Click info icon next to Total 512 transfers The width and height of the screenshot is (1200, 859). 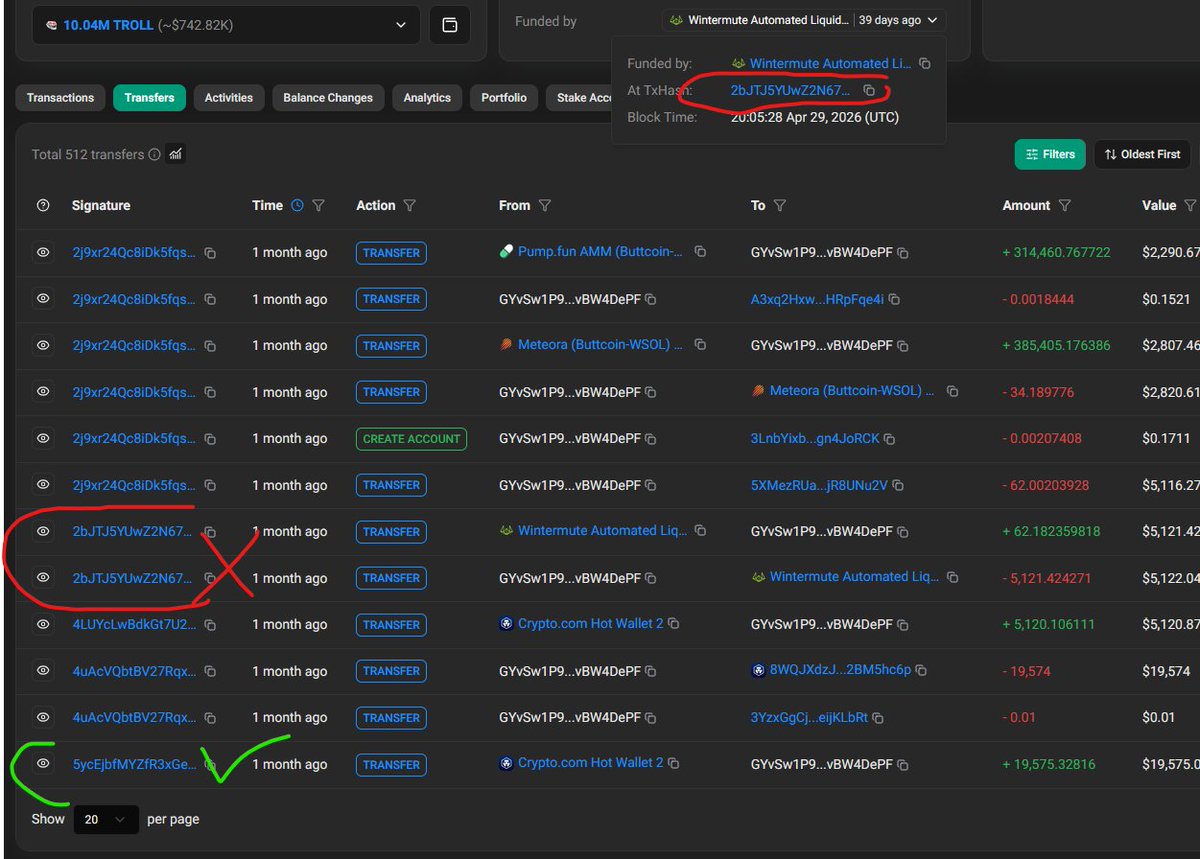(x=154, y=155)
